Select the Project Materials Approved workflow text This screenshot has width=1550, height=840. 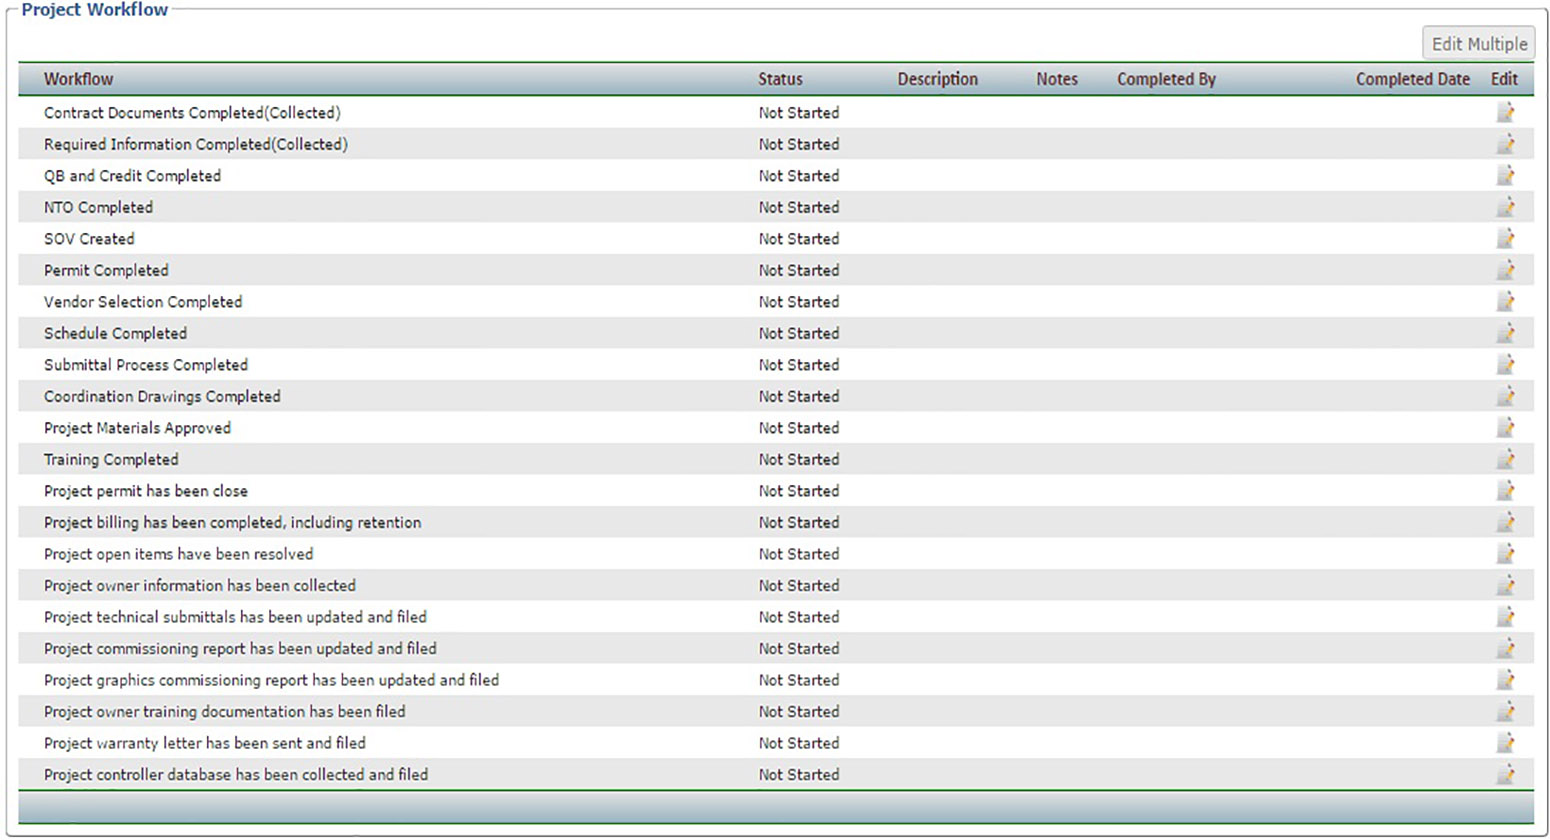(137, 428)
